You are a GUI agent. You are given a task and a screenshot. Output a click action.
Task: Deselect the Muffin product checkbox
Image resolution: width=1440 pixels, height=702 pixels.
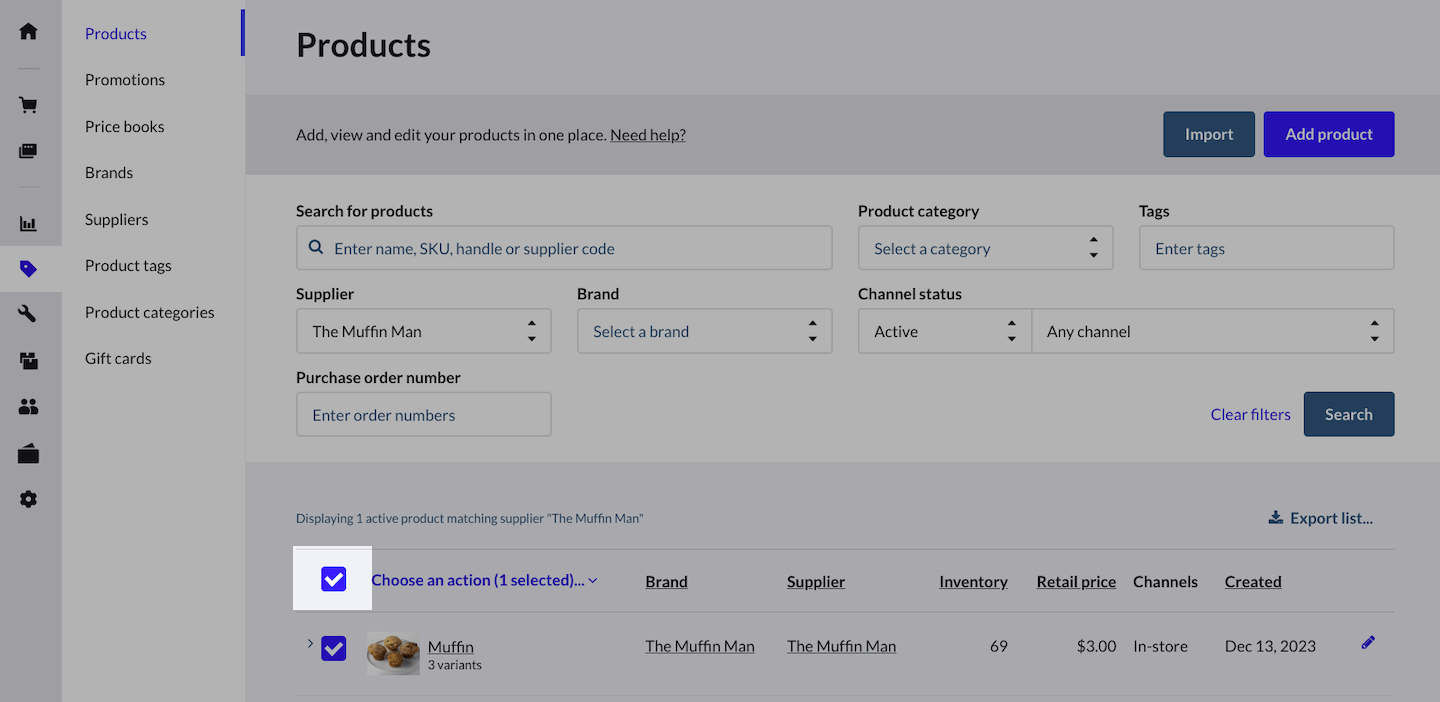(333, 649)
